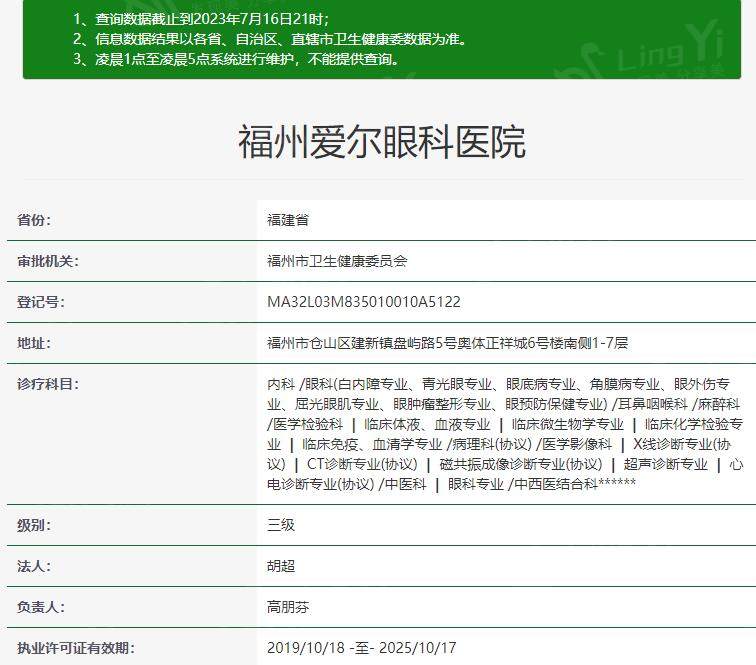Click the address text starting 福州市仓山区
The image size is (756, 665).
pos(447,343)
